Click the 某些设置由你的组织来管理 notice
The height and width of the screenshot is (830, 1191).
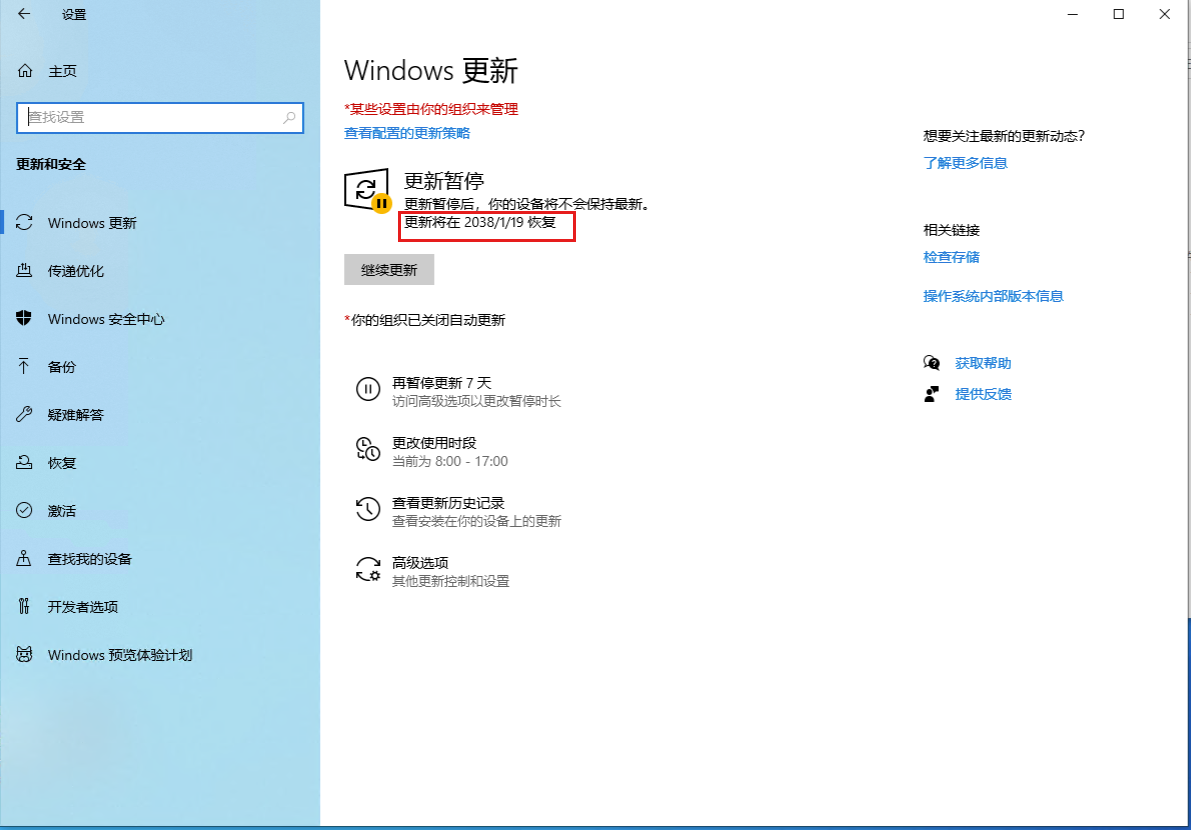point(431,109)
